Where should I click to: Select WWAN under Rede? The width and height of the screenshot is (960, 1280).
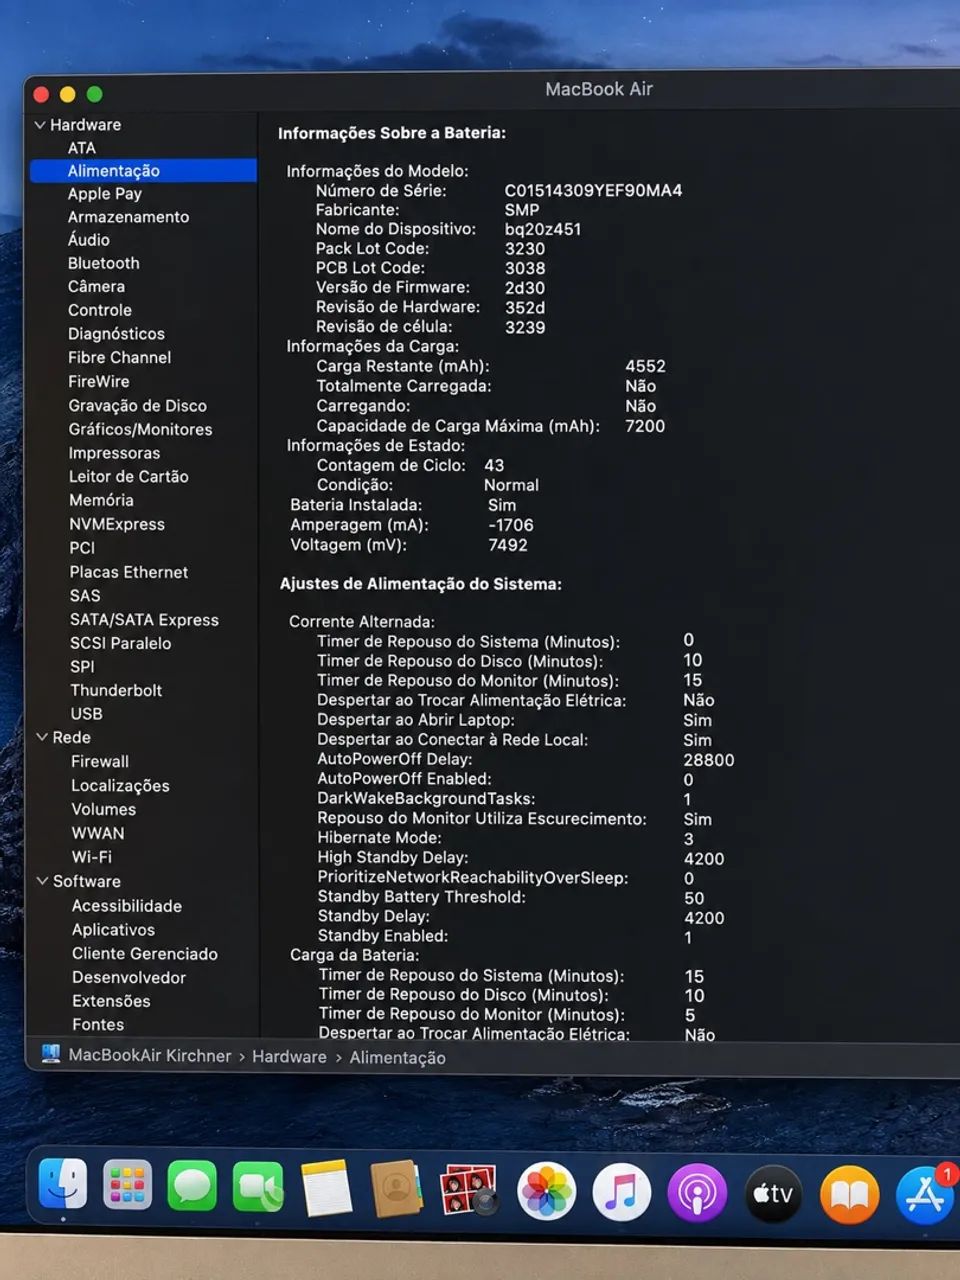[97, 833]
